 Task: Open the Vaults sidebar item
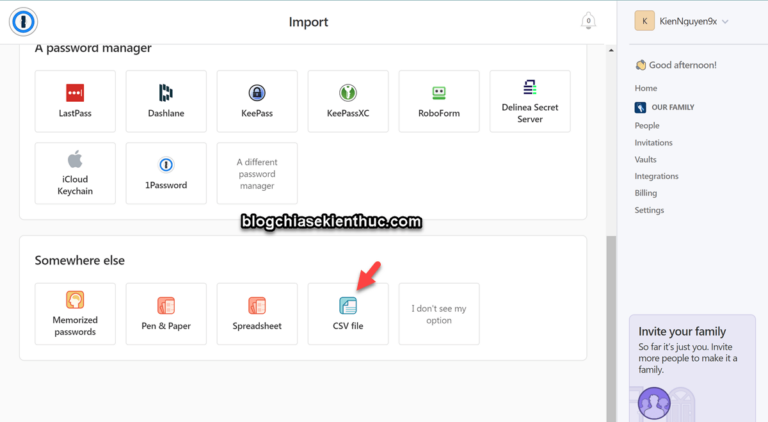[645, 159]
